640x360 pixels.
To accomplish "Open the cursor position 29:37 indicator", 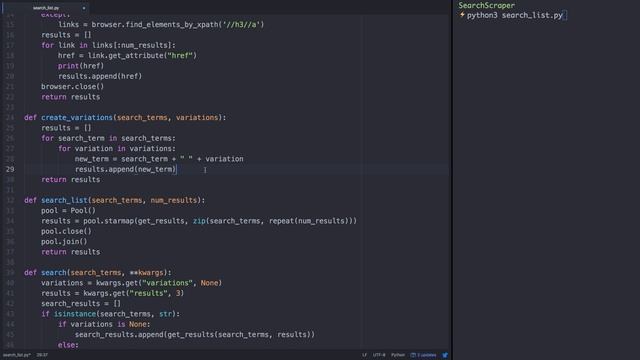I will coord(42,355).
